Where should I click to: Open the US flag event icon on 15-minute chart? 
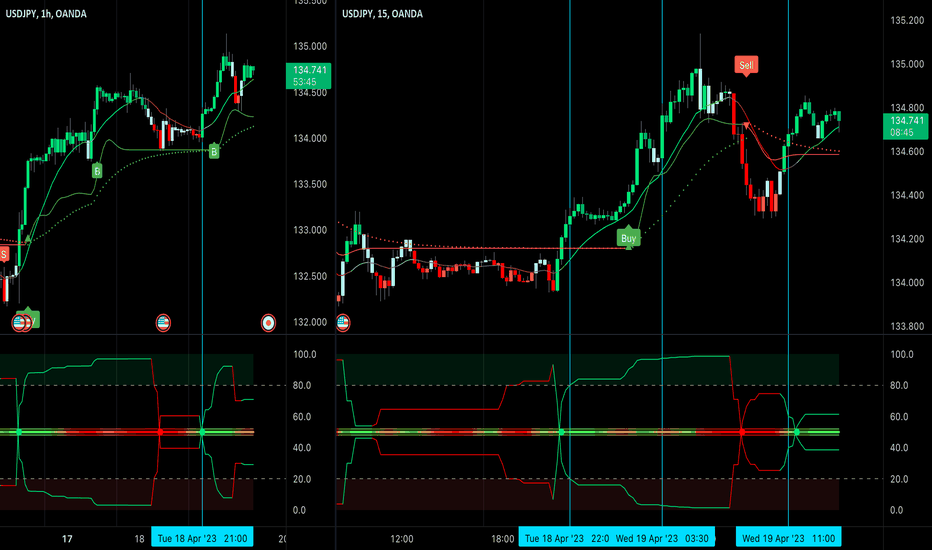[342, 323]
